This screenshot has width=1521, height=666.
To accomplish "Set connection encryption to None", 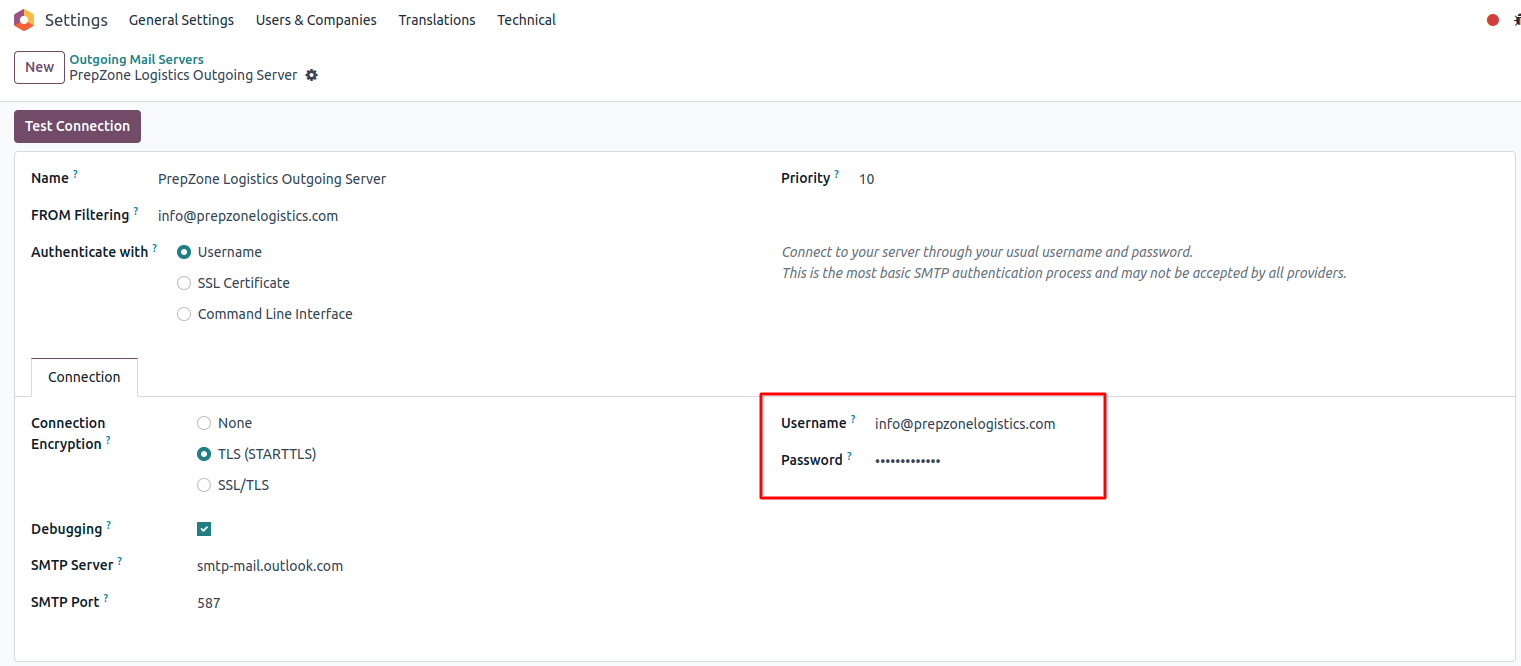I will pyautogui.click(x=204, y=423).
